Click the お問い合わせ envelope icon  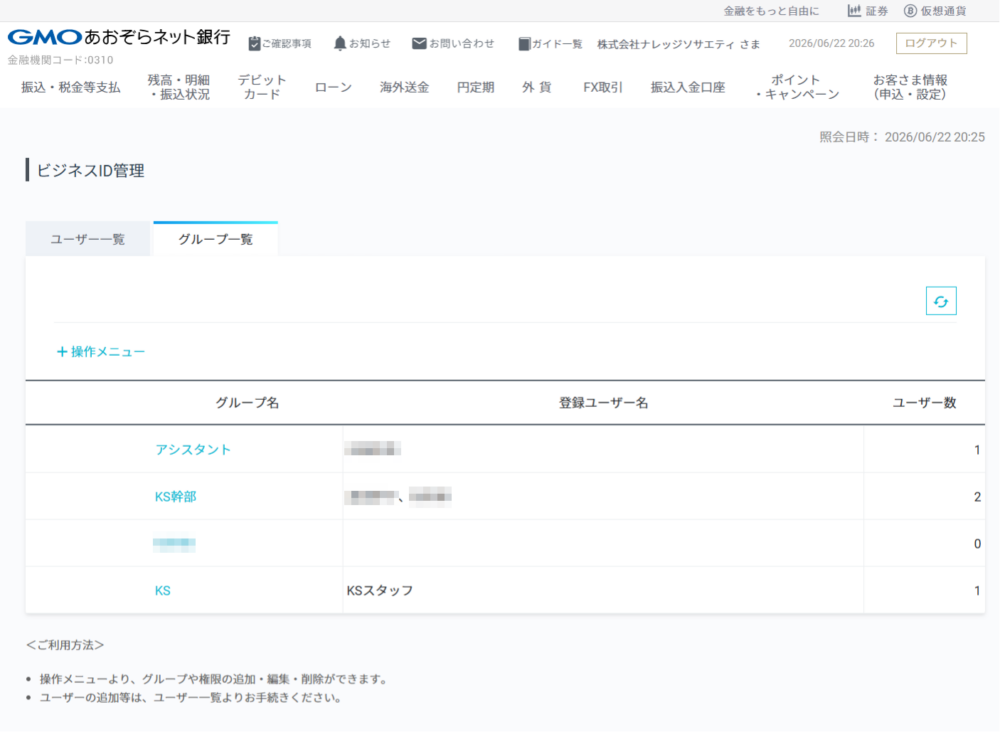point(419,43)
